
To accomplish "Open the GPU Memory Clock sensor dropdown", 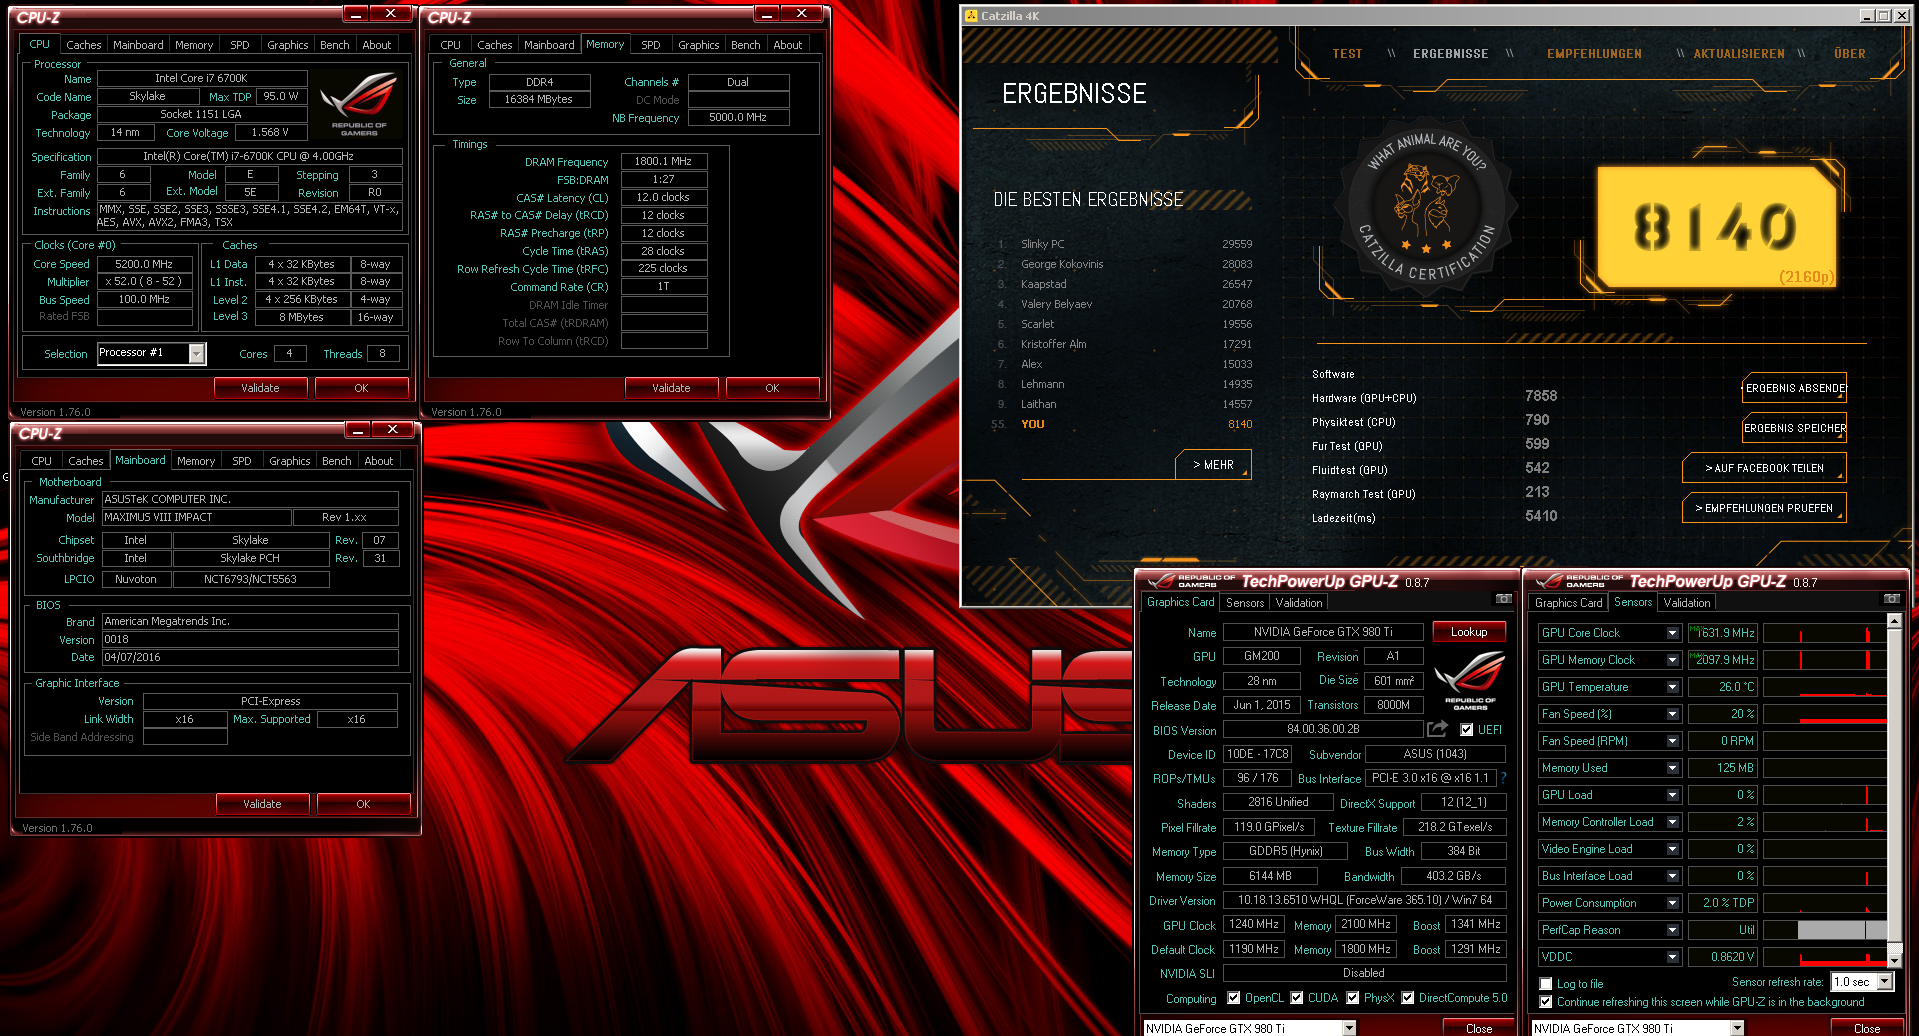I will (1672, 660).
